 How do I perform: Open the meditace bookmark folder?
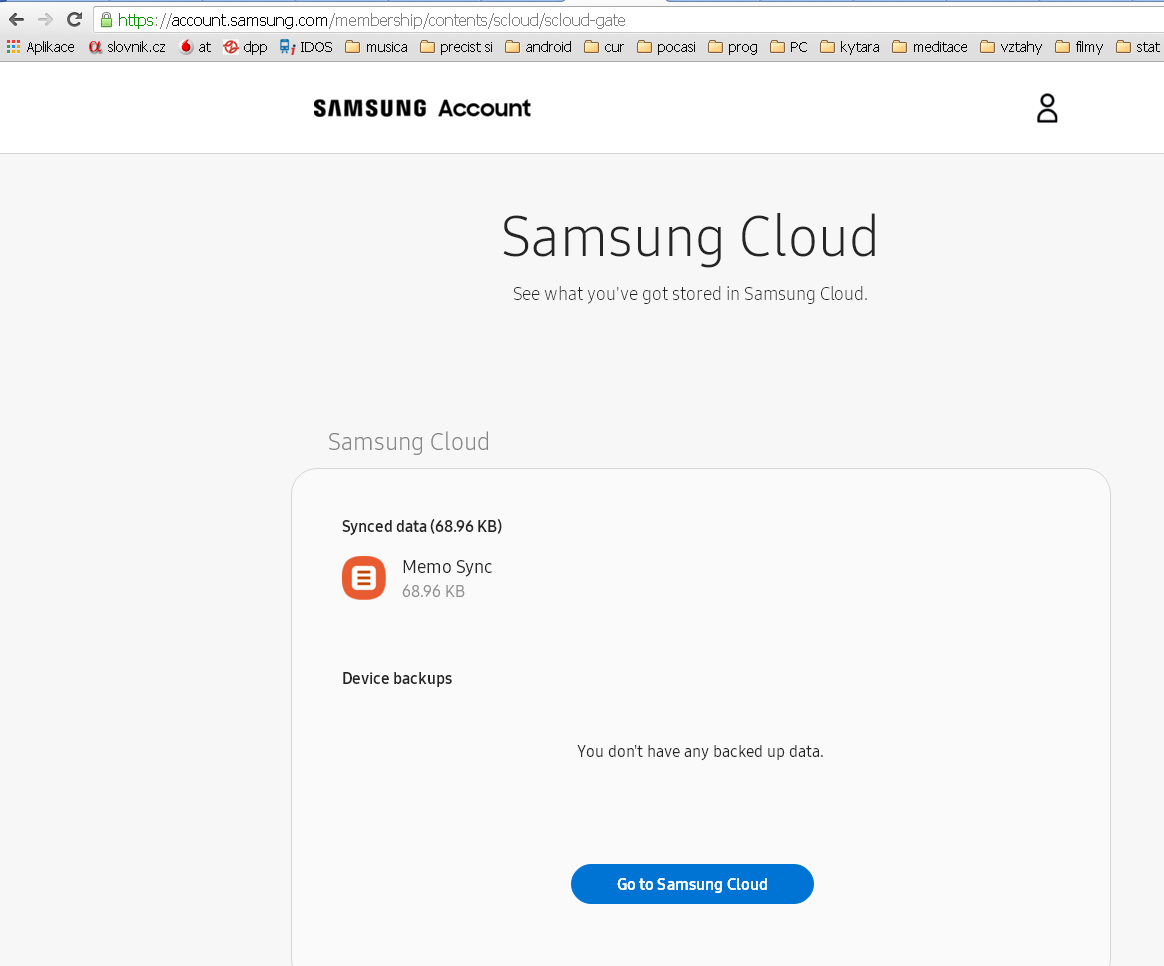click(929, 47)
